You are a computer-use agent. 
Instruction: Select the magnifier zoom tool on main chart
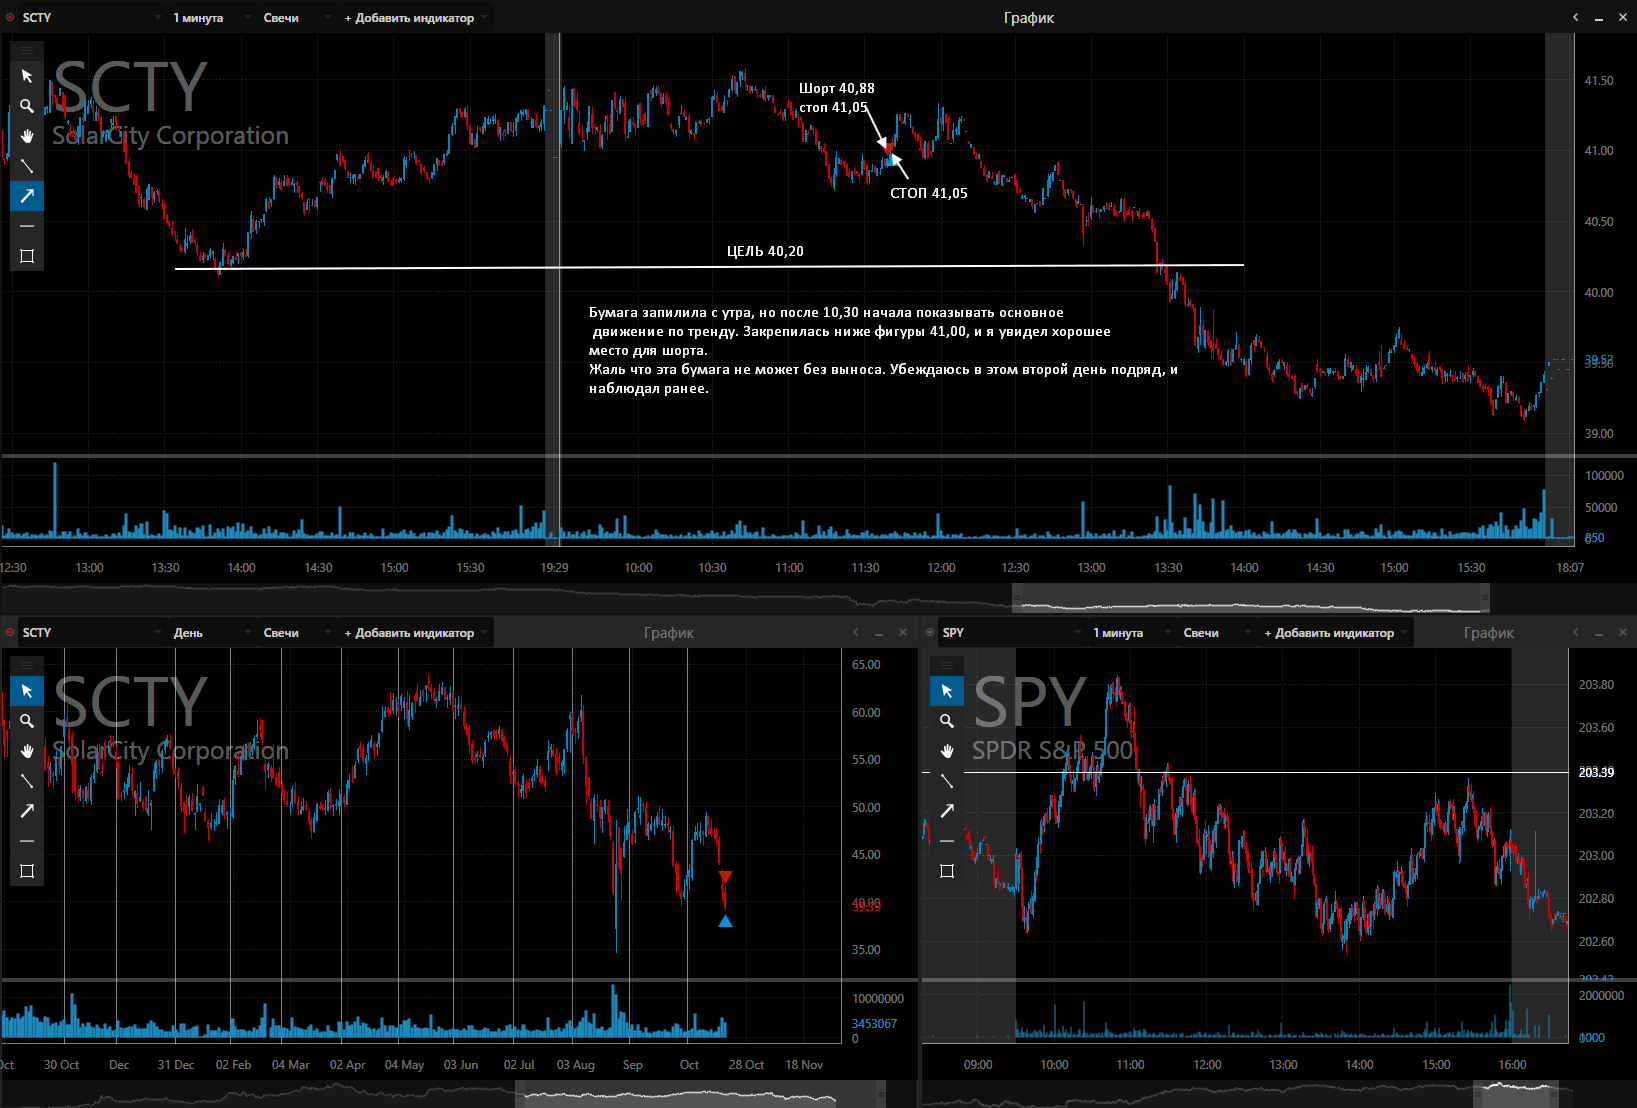tap(27, 106)
